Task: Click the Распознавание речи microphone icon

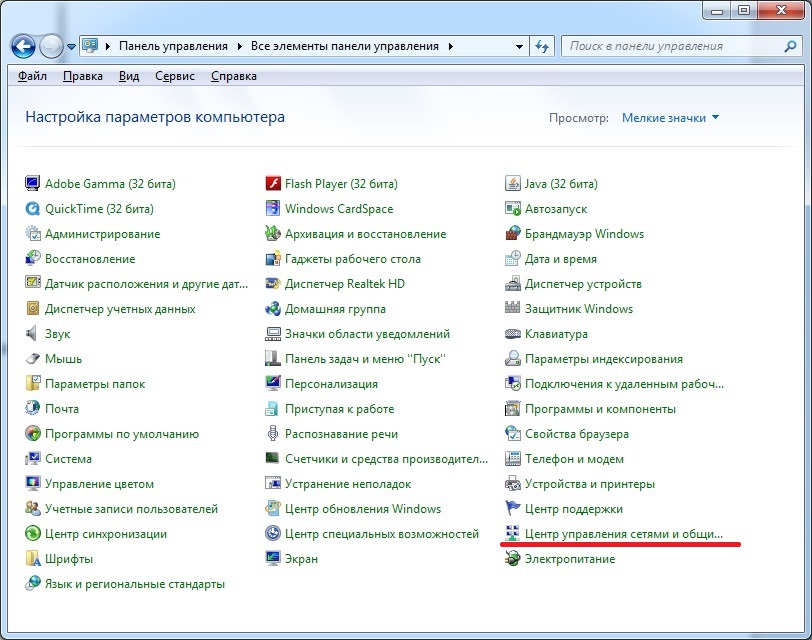Action: (x=272, y=433)
